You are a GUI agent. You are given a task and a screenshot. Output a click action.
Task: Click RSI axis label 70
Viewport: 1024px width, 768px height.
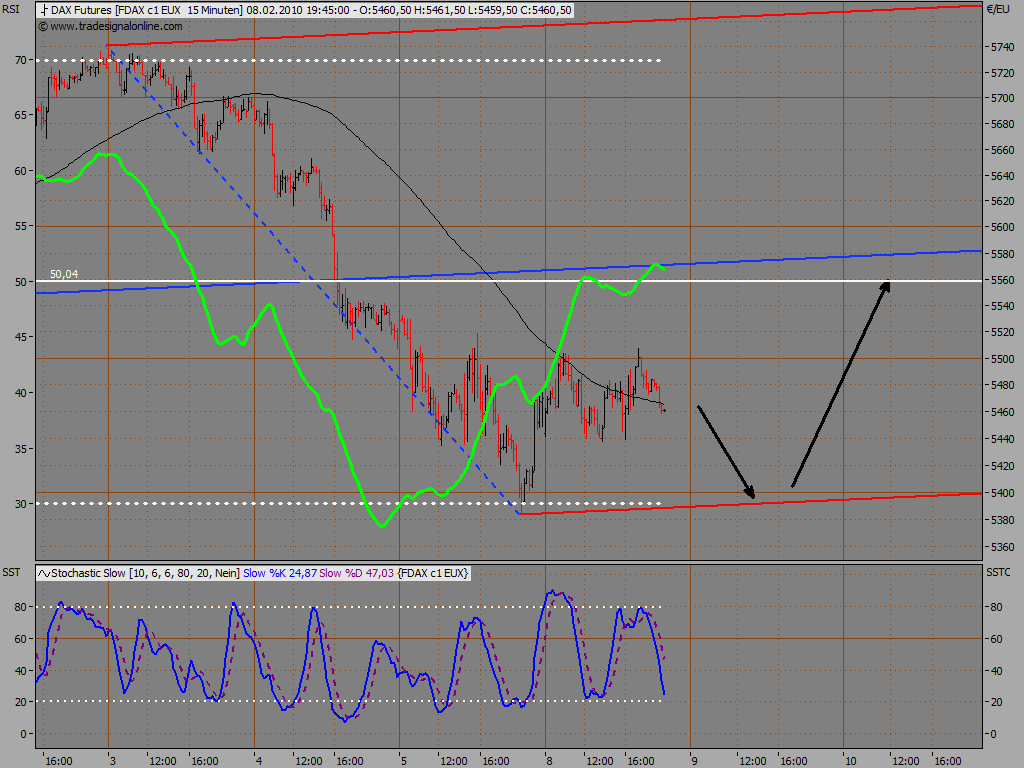[x=21, y=60]
